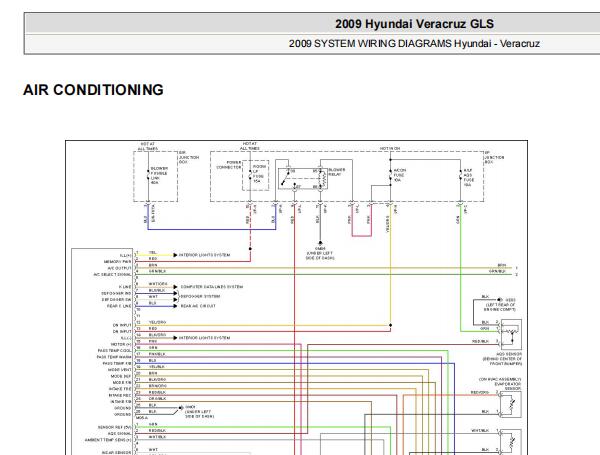The width and height of the screenshot is (600, 455).
Task: Click the 'EVAPORATOR SENSOR' label
Action: click(508, 386)
